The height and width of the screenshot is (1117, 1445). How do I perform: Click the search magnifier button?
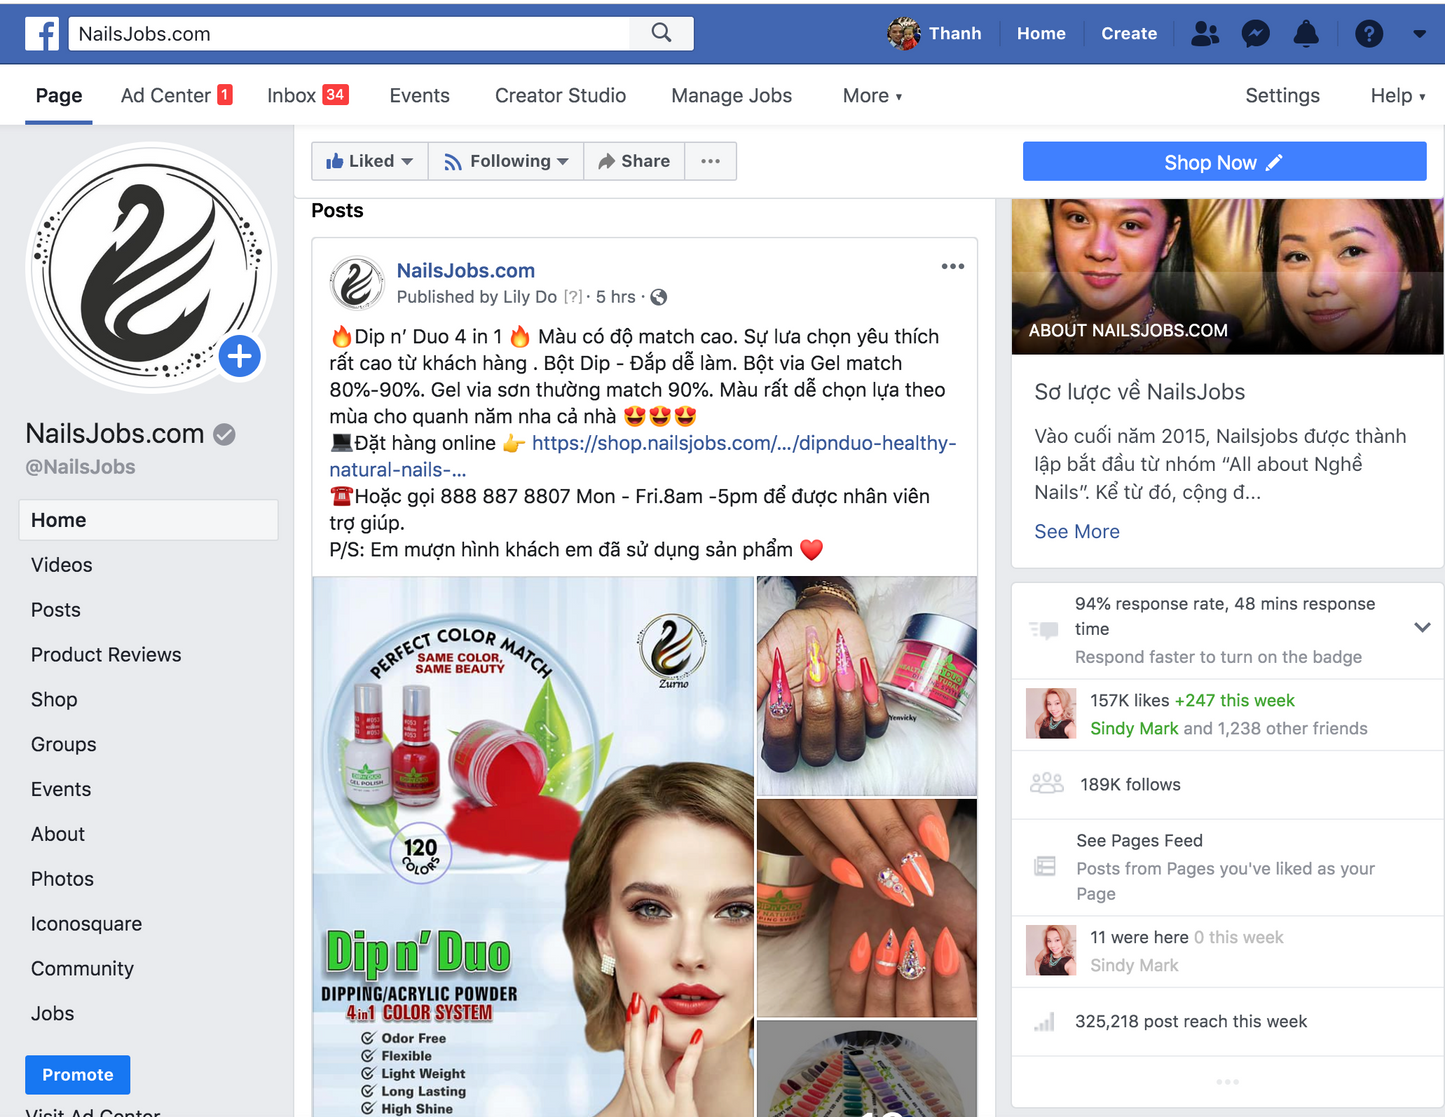click(x=661, y=33)
